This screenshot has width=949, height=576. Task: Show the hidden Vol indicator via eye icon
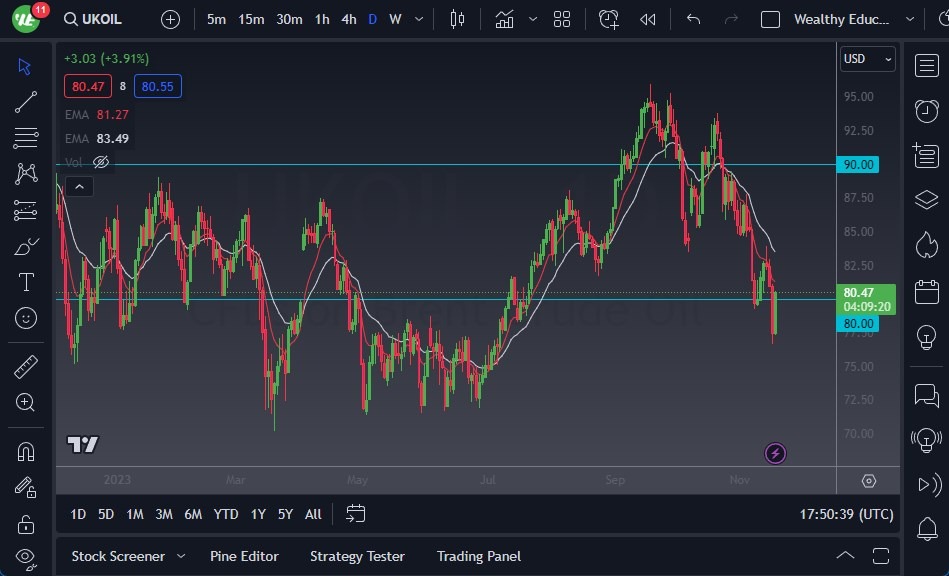[101, 161]
